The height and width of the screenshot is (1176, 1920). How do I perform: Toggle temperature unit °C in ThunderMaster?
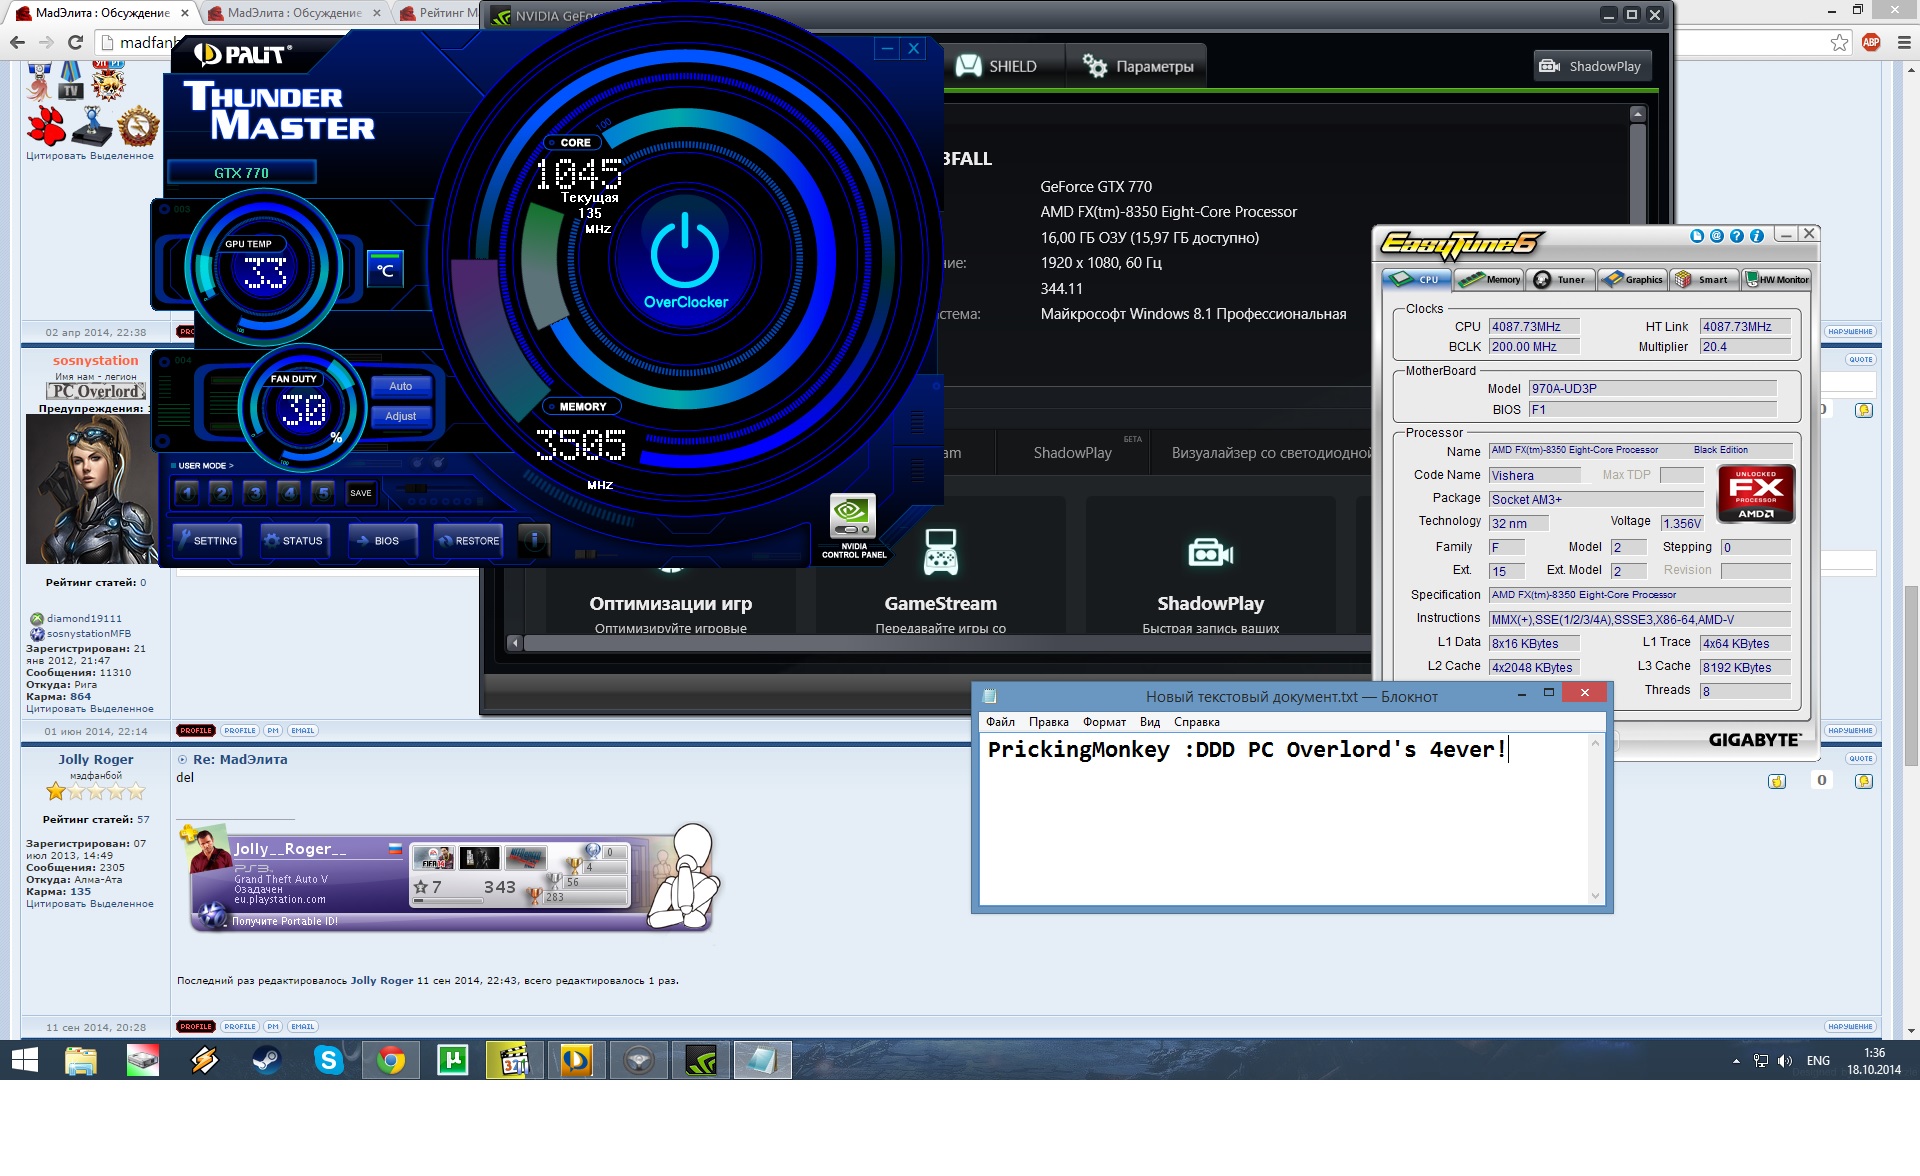[x=385, y=270]
